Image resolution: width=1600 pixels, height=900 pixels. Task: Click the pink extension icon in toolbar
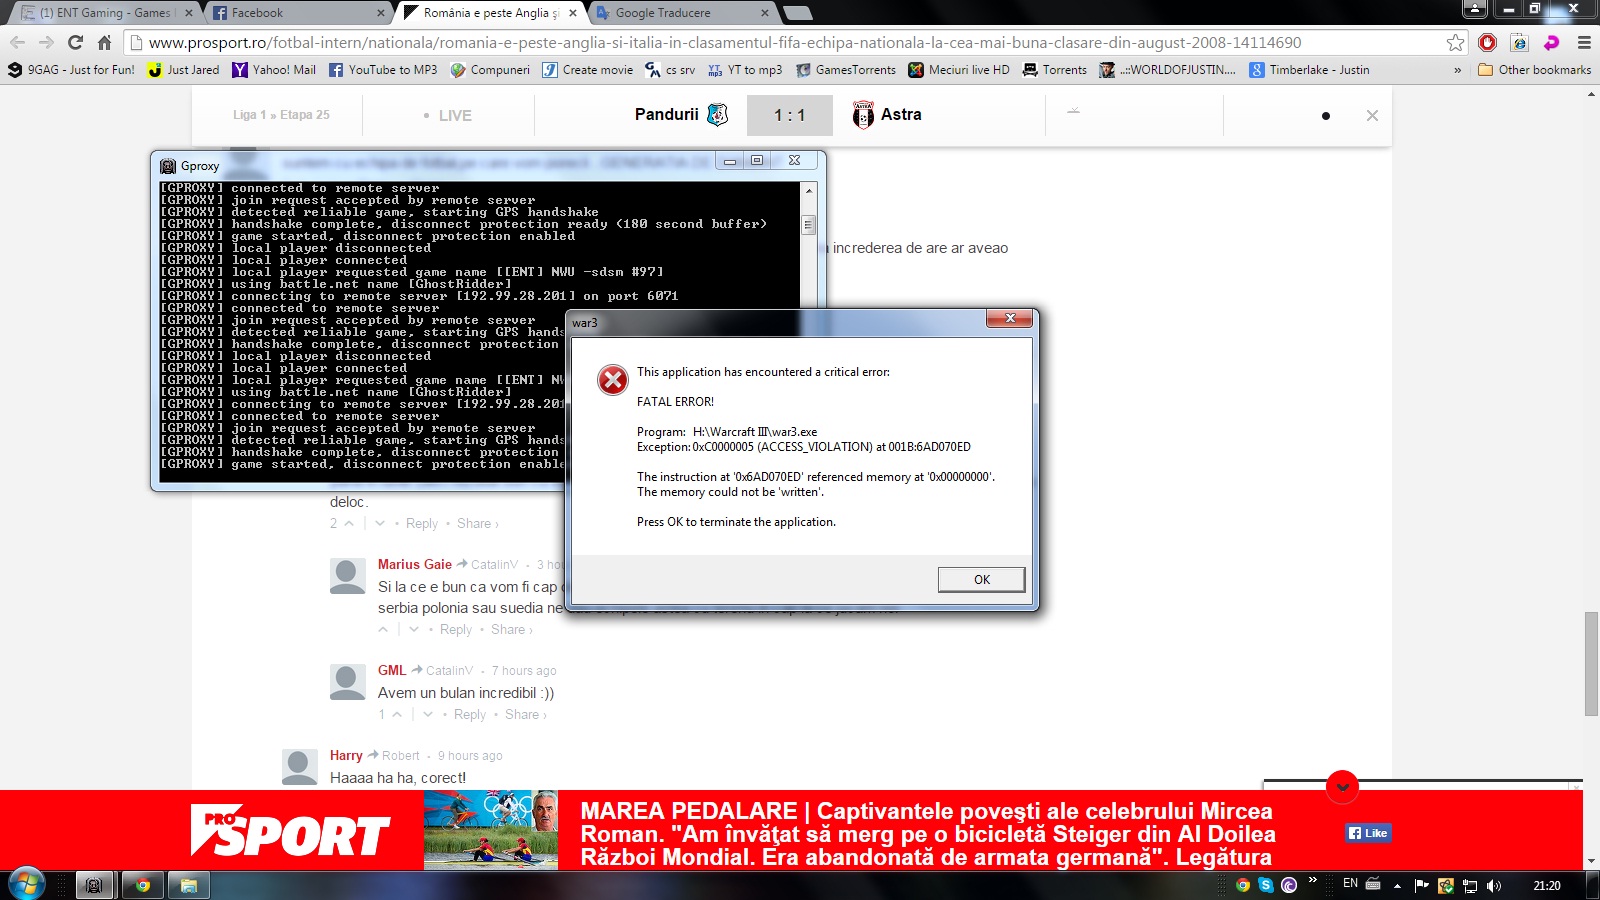1552,42
